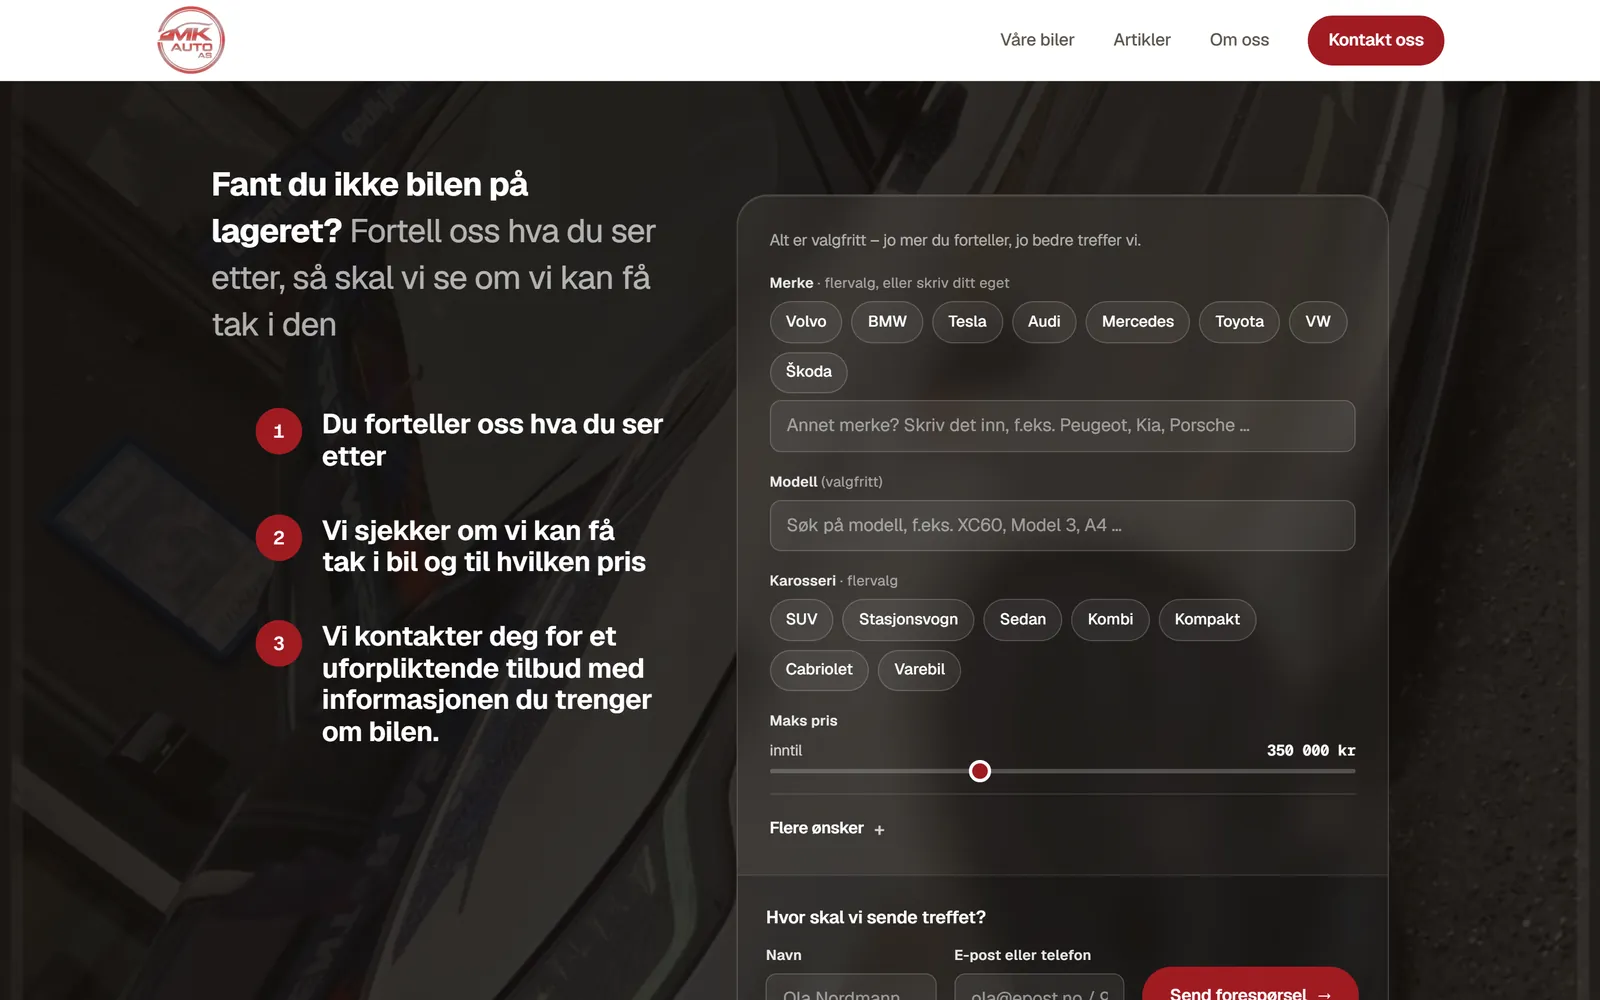This screenshot has height=1000, width=1600.
Task: Go to the Artikler page
Action: pos(1142,40)
